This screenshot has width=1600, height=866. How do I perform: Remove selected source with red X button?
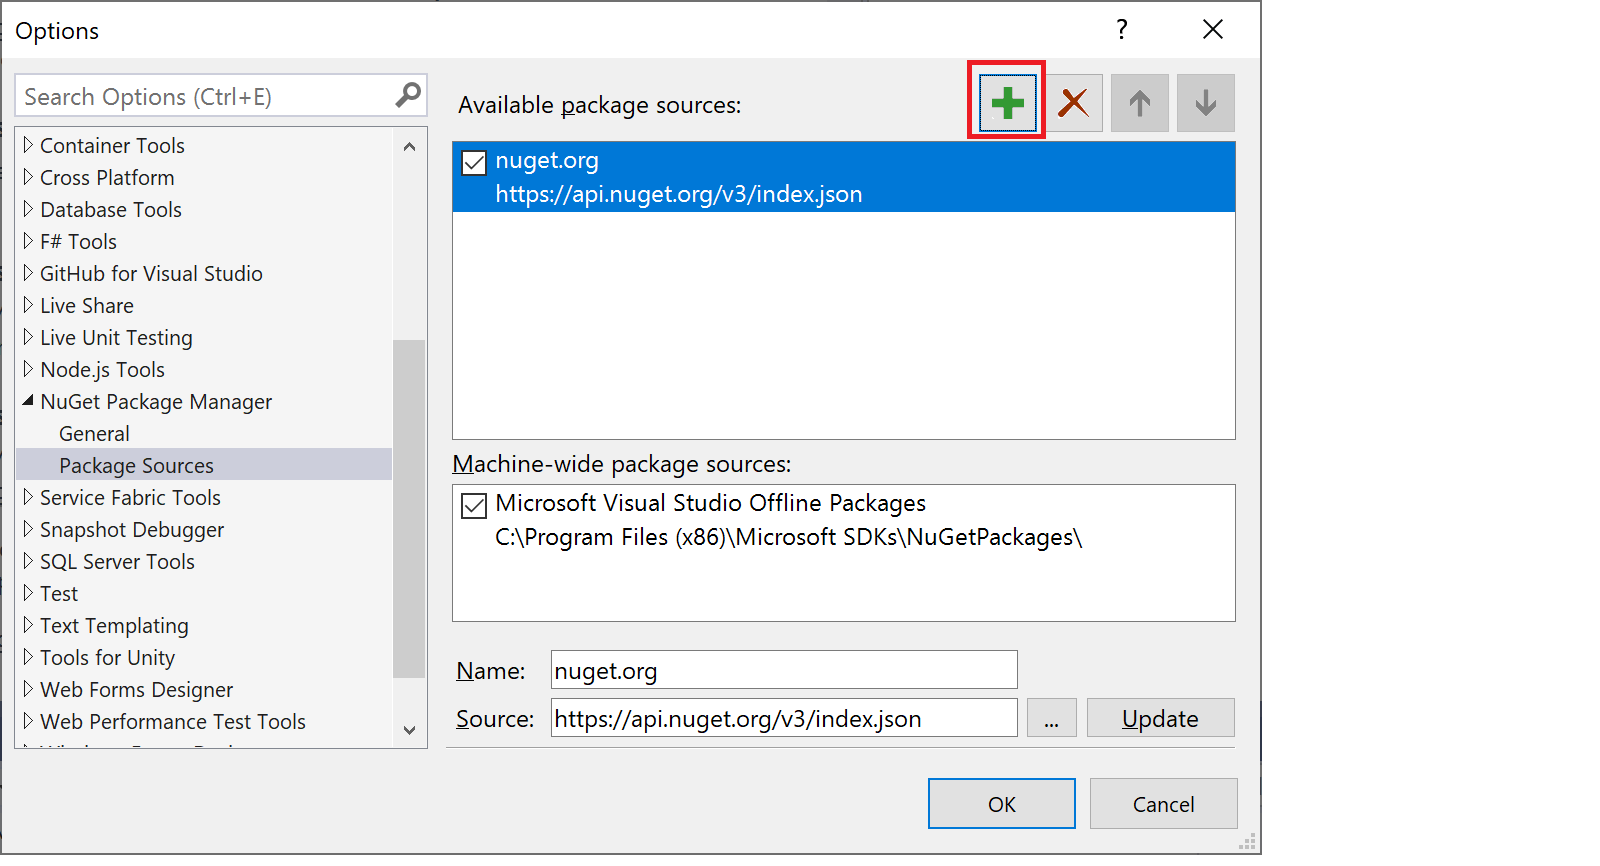click(x=1074, y=102)
